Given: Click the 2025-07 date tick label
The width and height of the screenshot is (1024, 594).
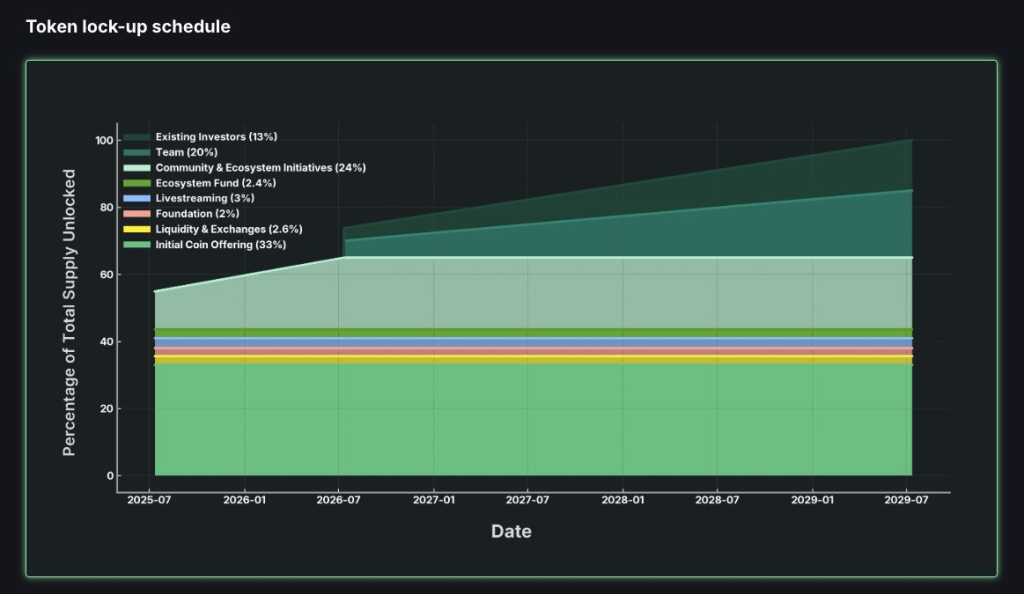Looking at the screenshot, I should (x=149, y=500).
